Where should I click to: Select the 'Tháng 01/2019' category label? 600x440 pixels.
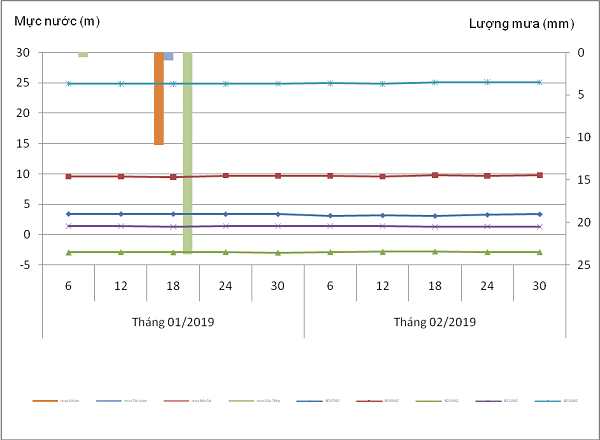(x=173, y=322)
